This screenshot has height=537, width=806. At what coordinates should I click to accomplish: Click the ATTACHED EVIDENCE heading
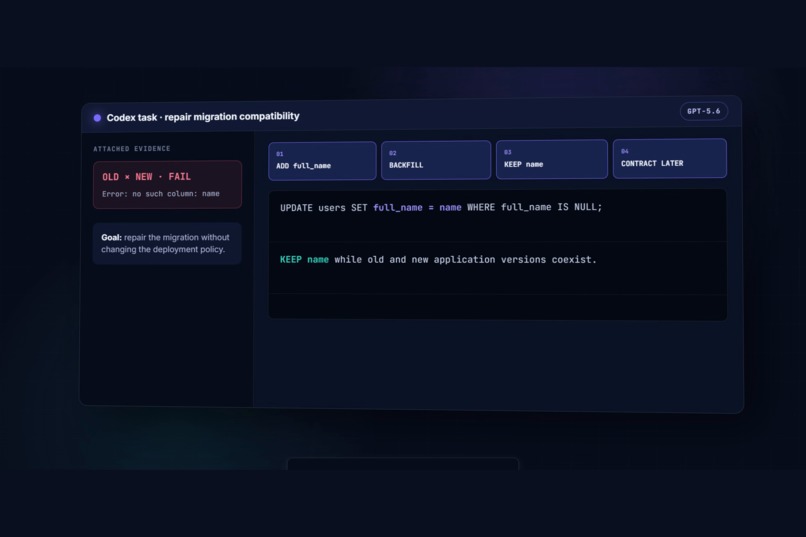click(132, 149)
